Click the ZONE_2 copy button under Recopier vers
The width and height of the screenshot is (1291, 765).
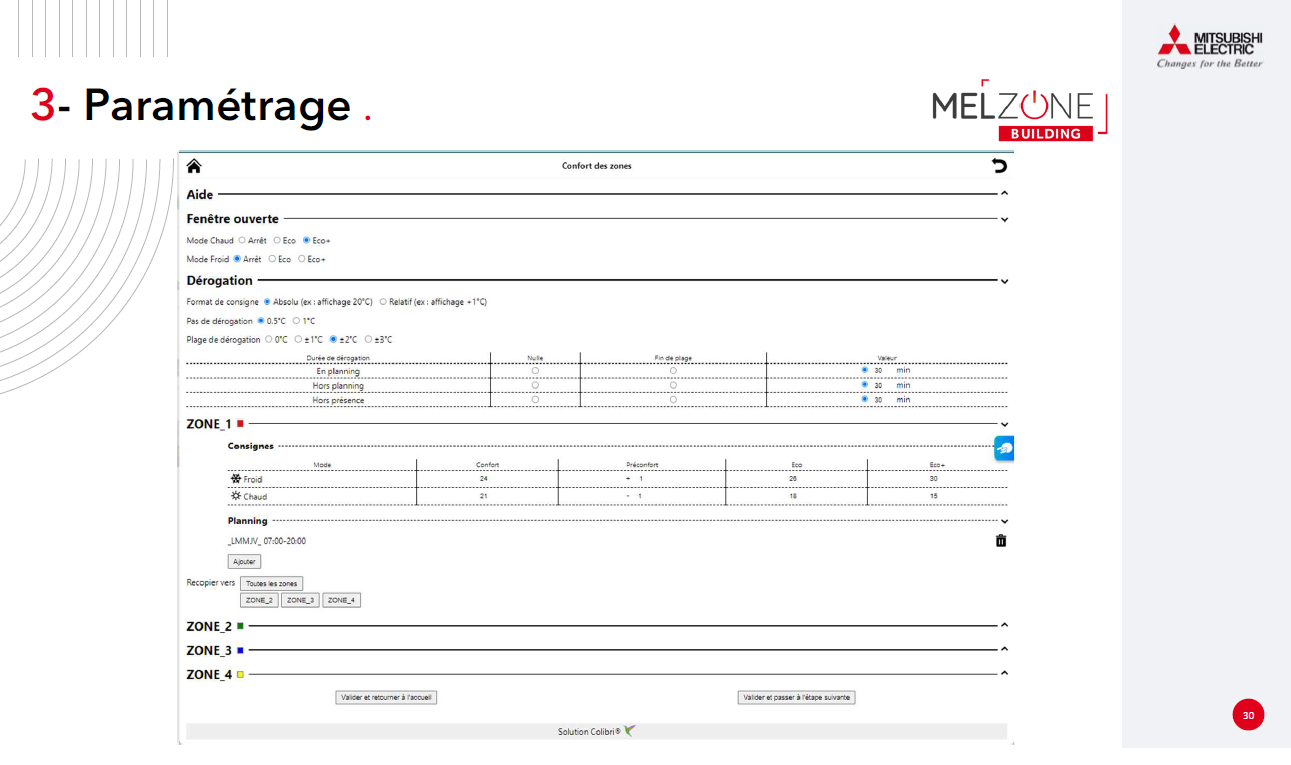[x=259, y=600]
